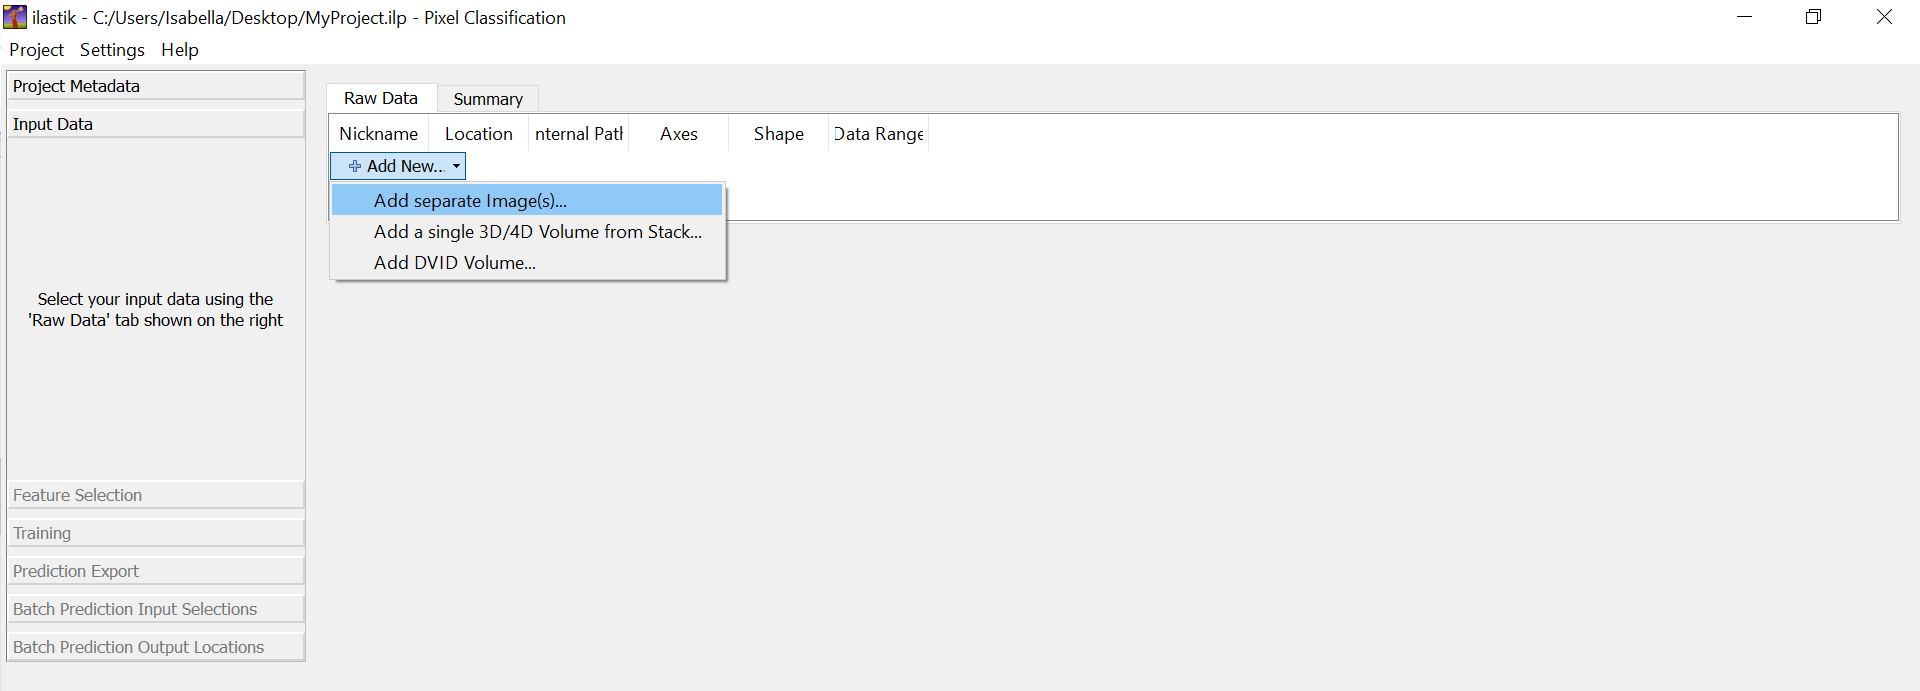Click the ilastik application icon in title bar
The width and height of the screenshot is (1920, 691).
[15, 17]
